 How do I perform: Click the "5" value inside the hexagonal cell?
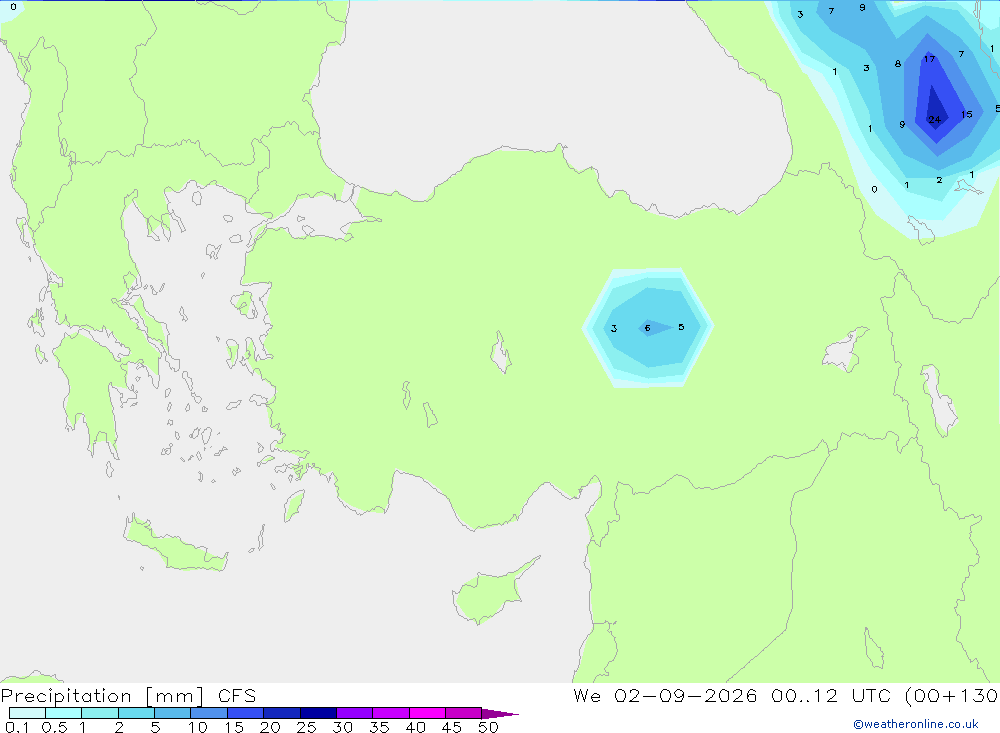click(681, 327)
